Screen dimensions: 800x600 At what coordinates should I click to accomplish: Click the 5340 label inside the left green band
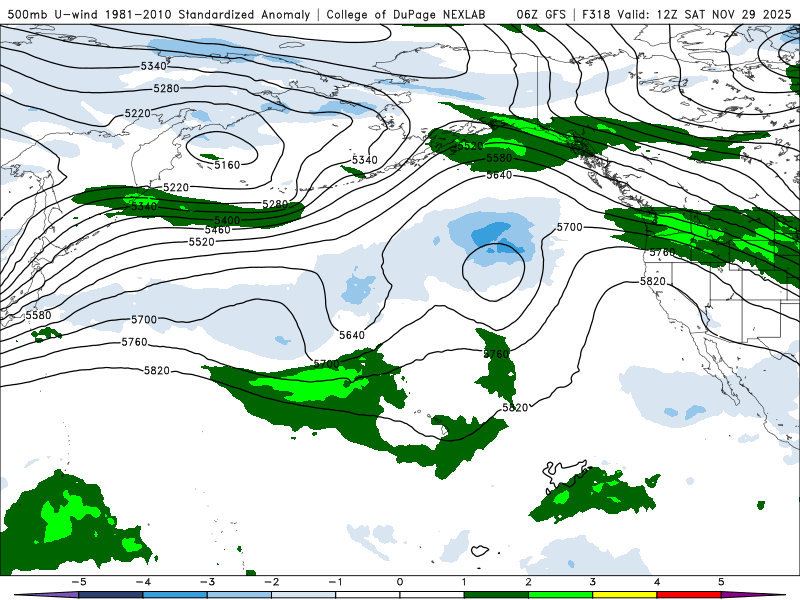[144, 207]
